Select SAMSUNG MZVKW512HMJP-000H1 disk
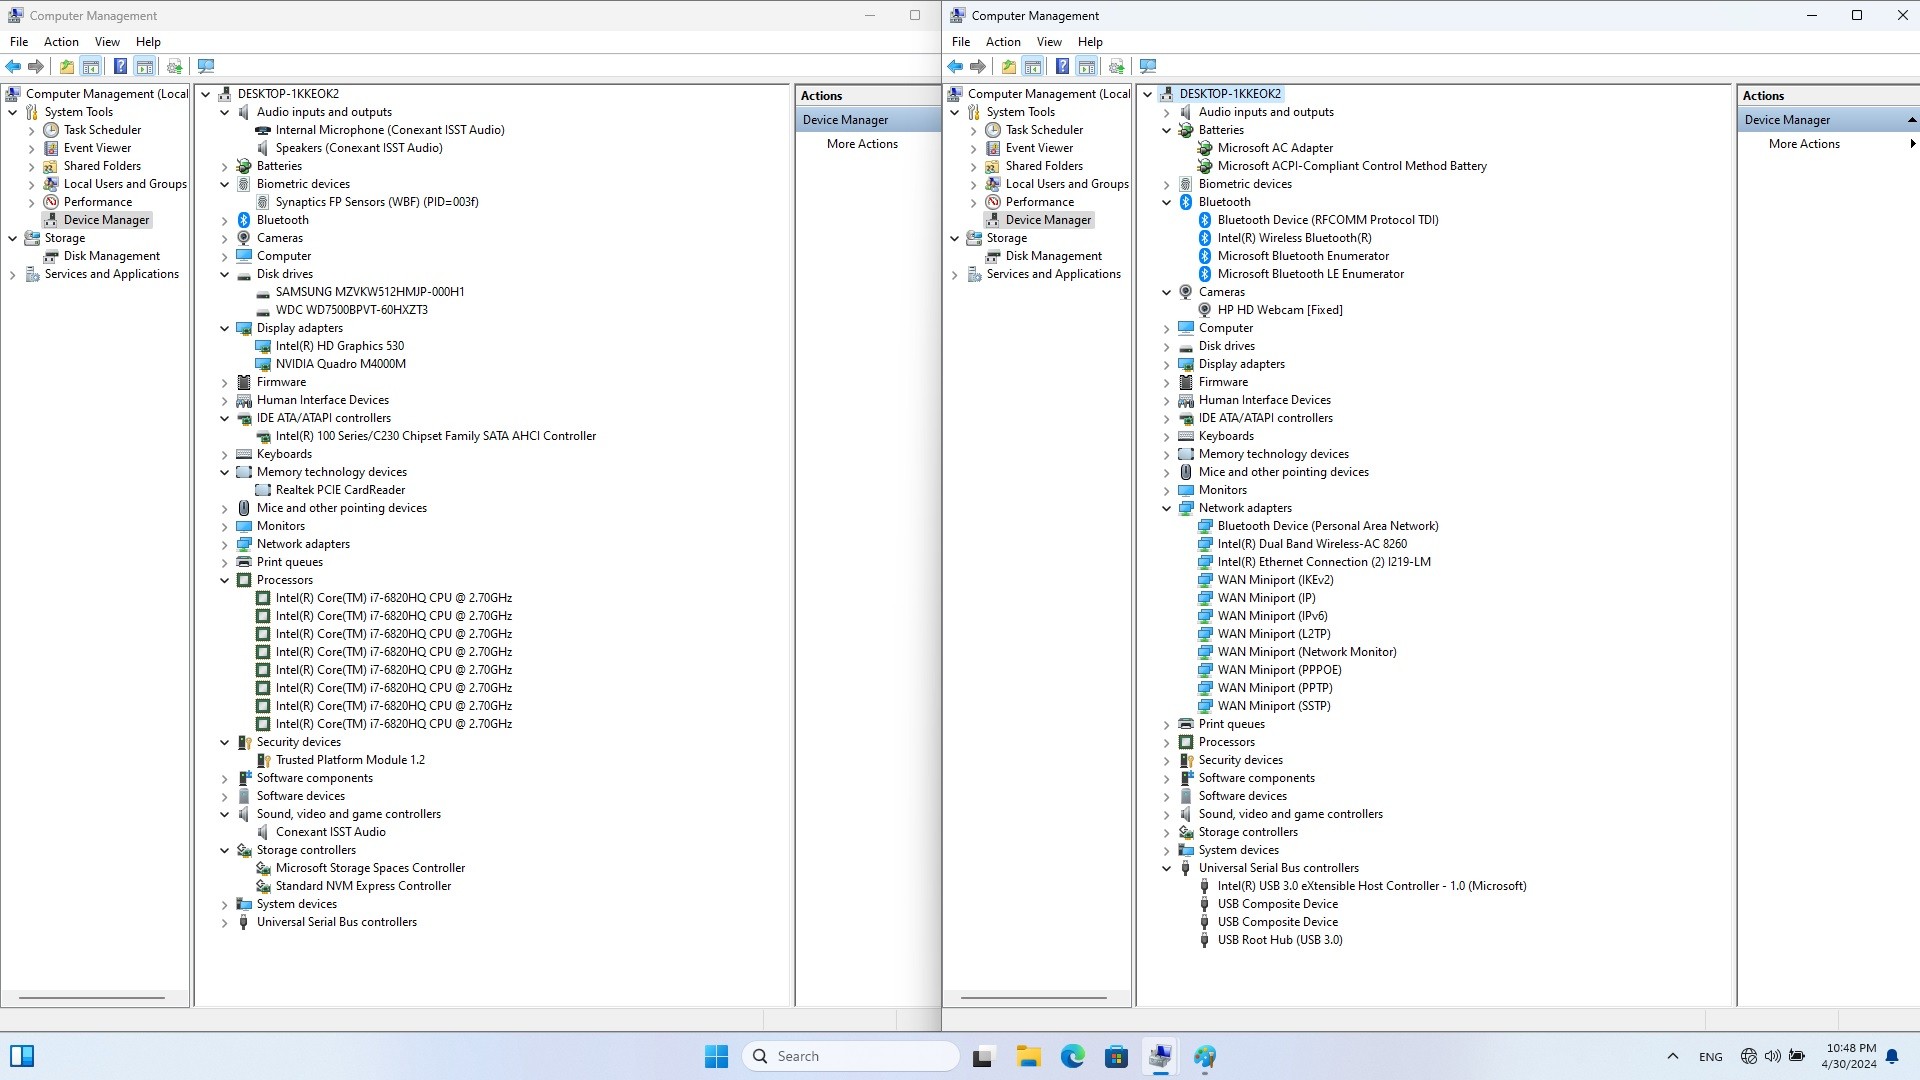This screenshot has width=1920, height=1080. 369,292
